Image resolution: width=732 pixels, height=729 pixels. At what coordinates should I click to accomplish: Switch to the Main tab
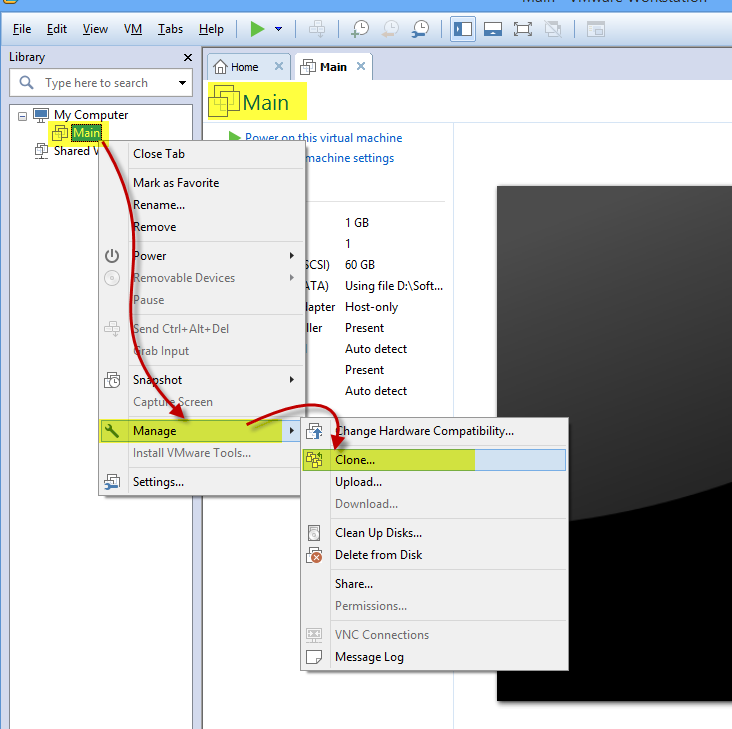pos(333,67)
